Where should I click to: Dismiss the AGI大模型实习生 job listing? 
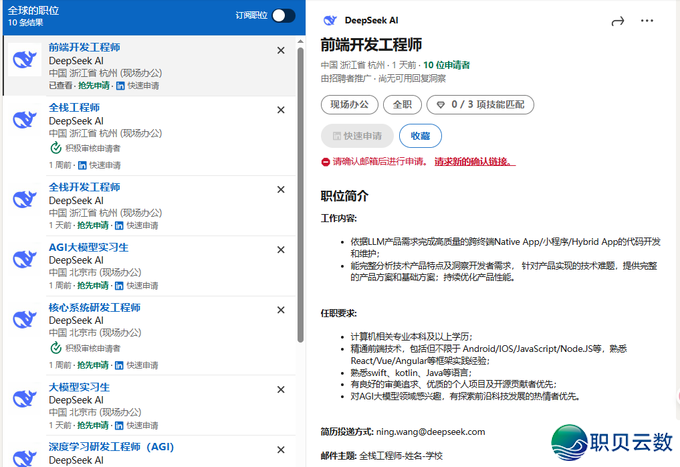(281, 250)
